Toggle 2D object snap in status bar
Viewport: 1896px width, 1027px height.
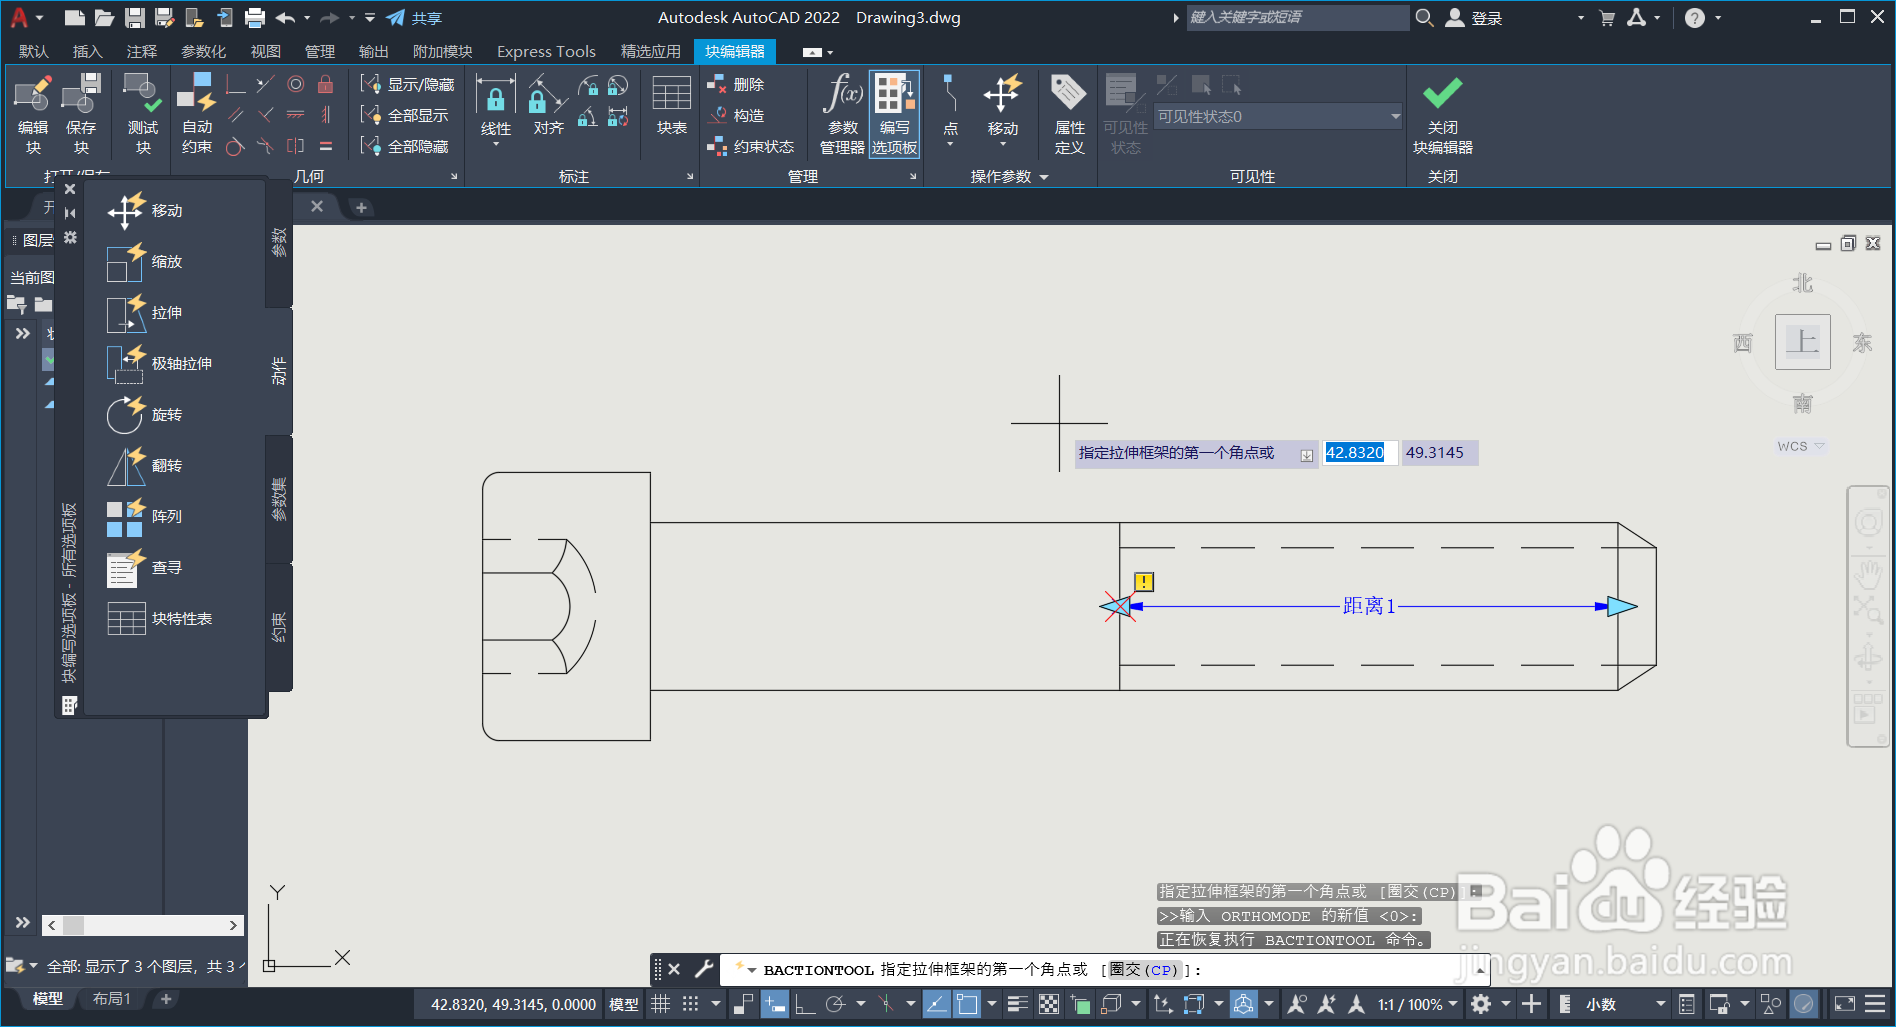pos(967,1004)
